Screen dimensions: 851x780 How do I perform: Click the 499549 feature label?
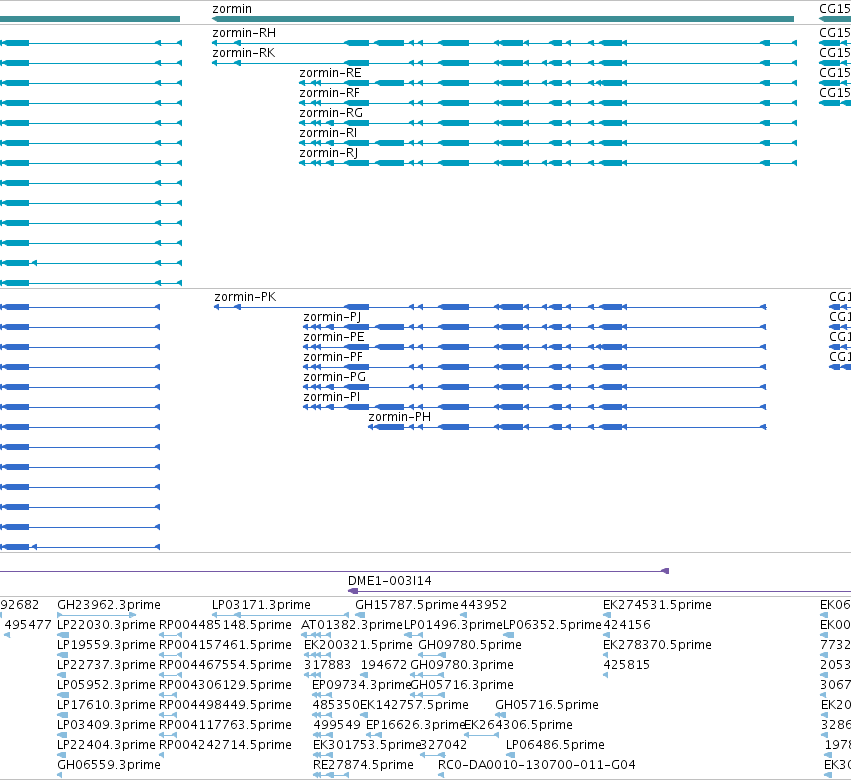[336, 725]
